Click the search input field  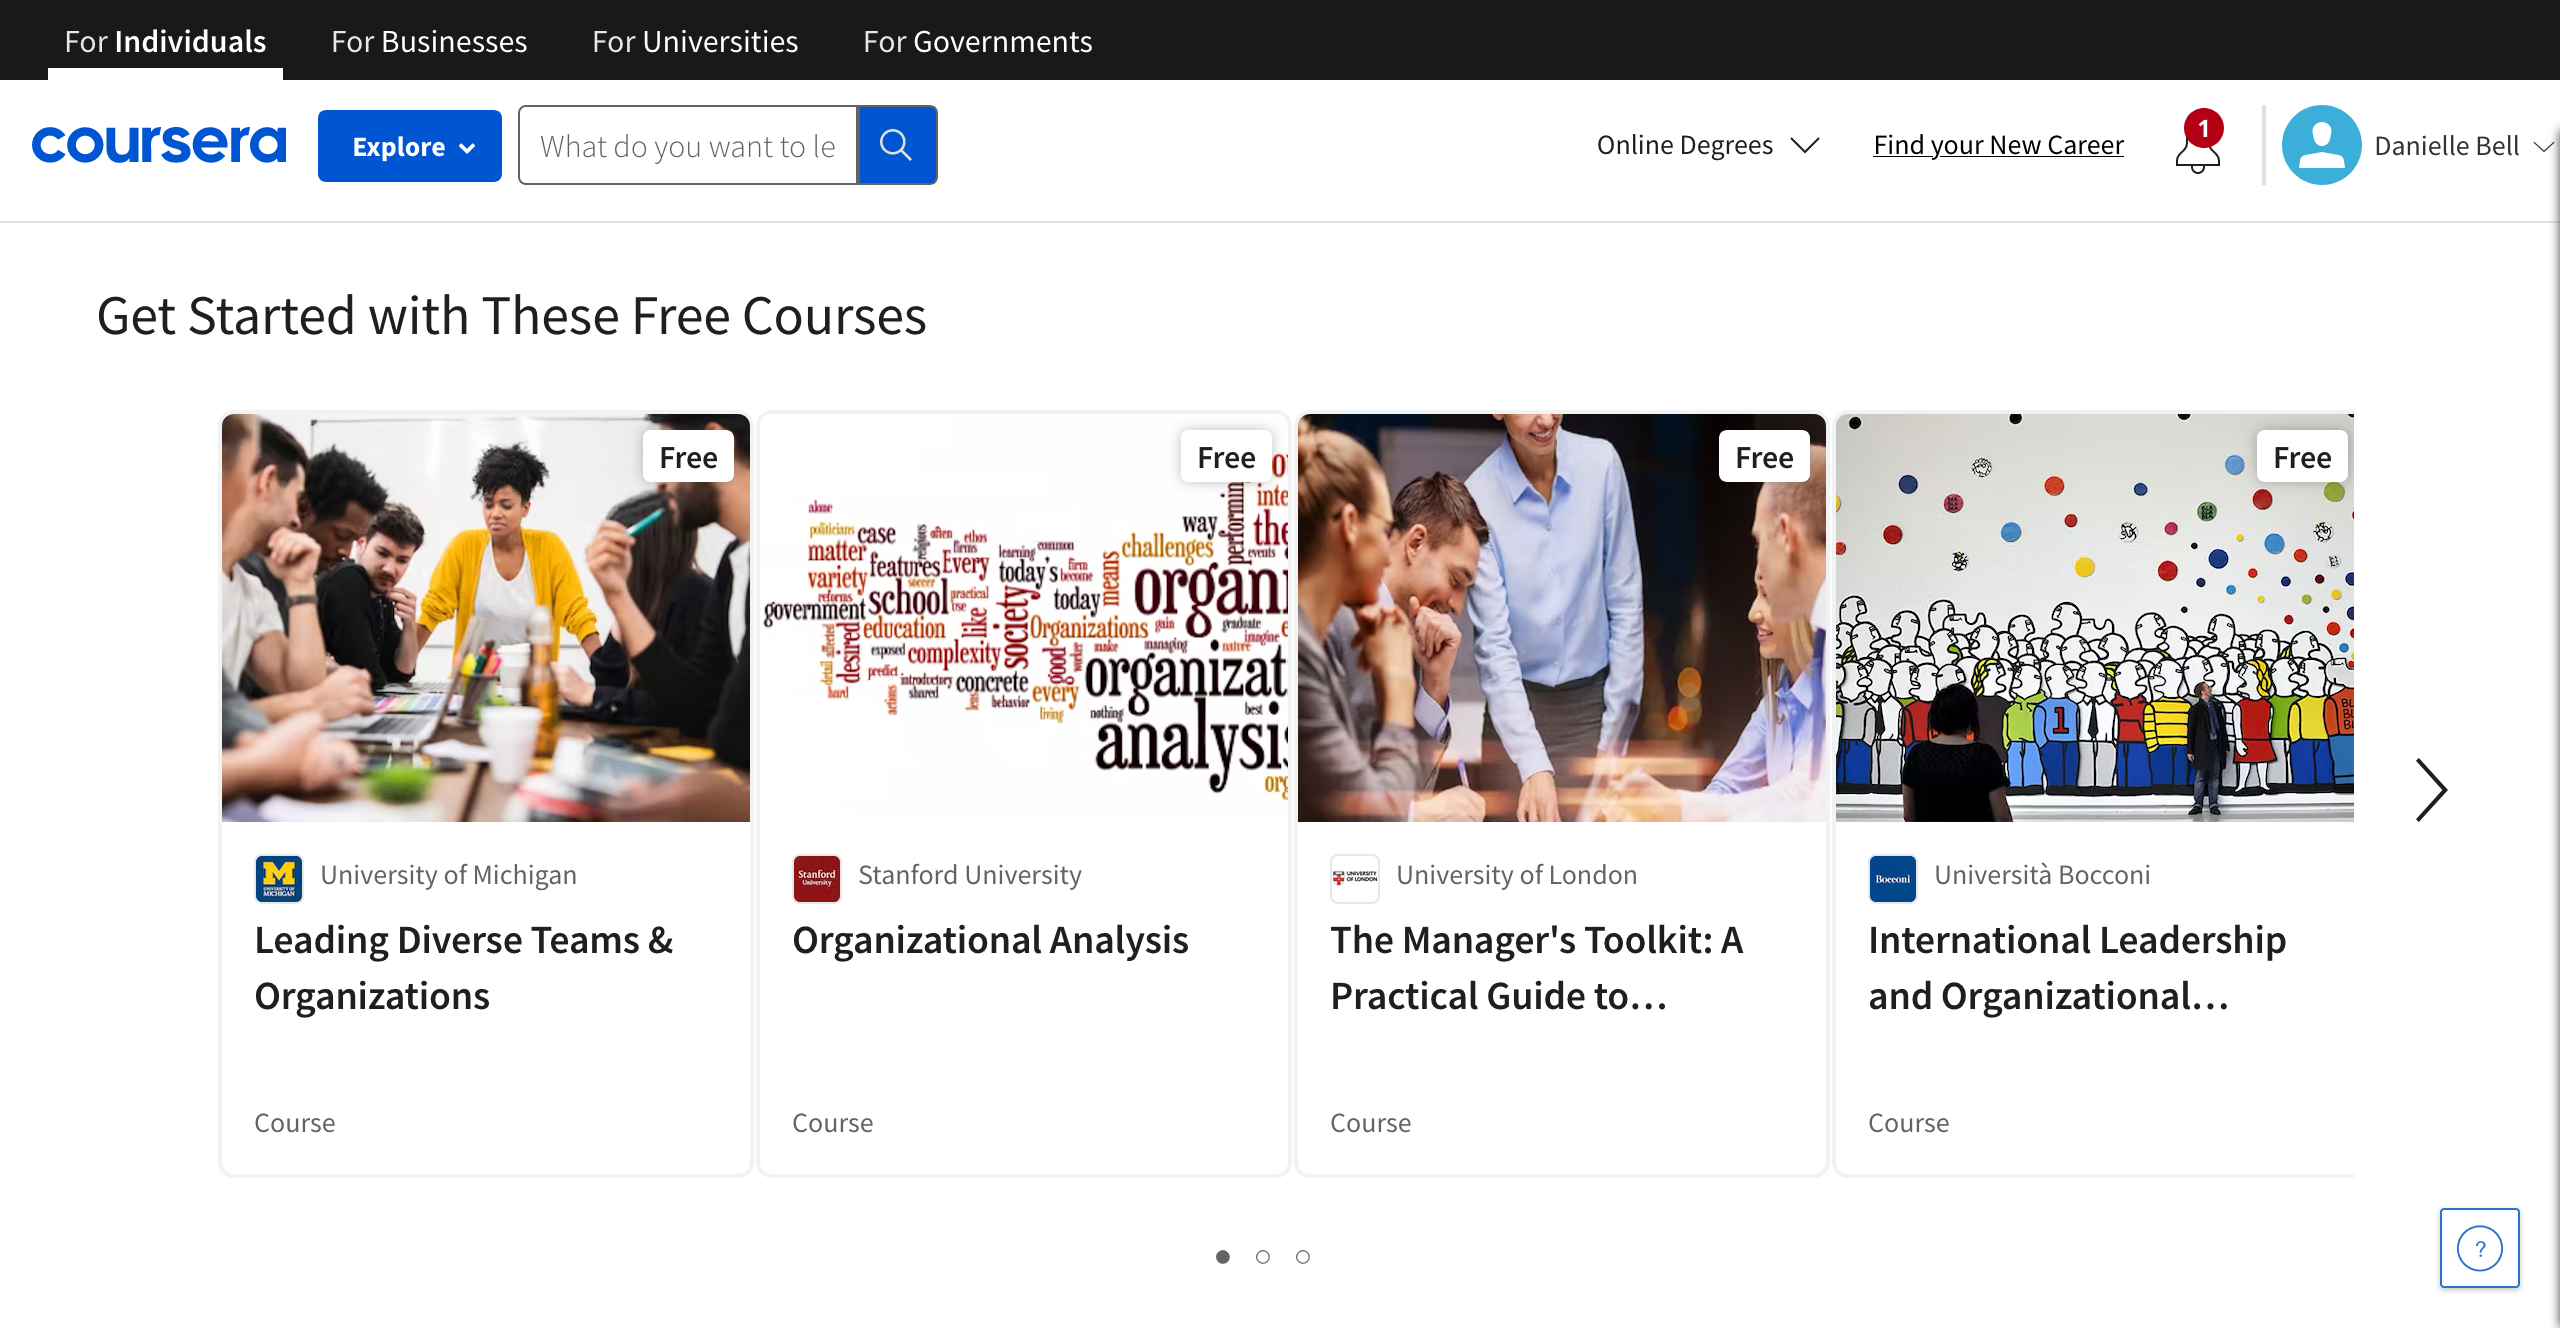[688, 145]
